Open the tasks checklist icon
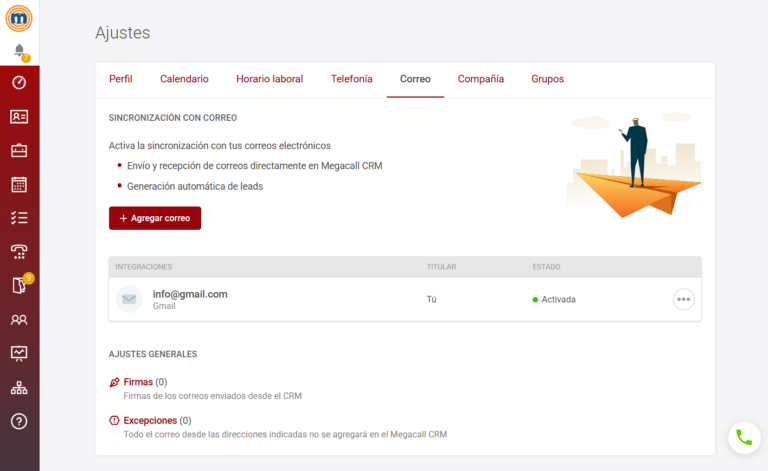This screenshot has height=471, width=768. [19, 218]
